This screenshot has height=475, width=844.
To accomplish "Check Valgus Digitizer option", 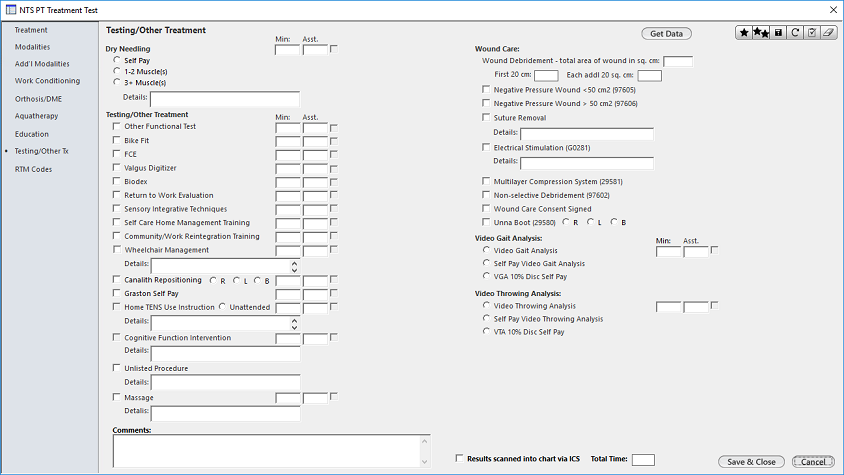I will click(116, 167).
